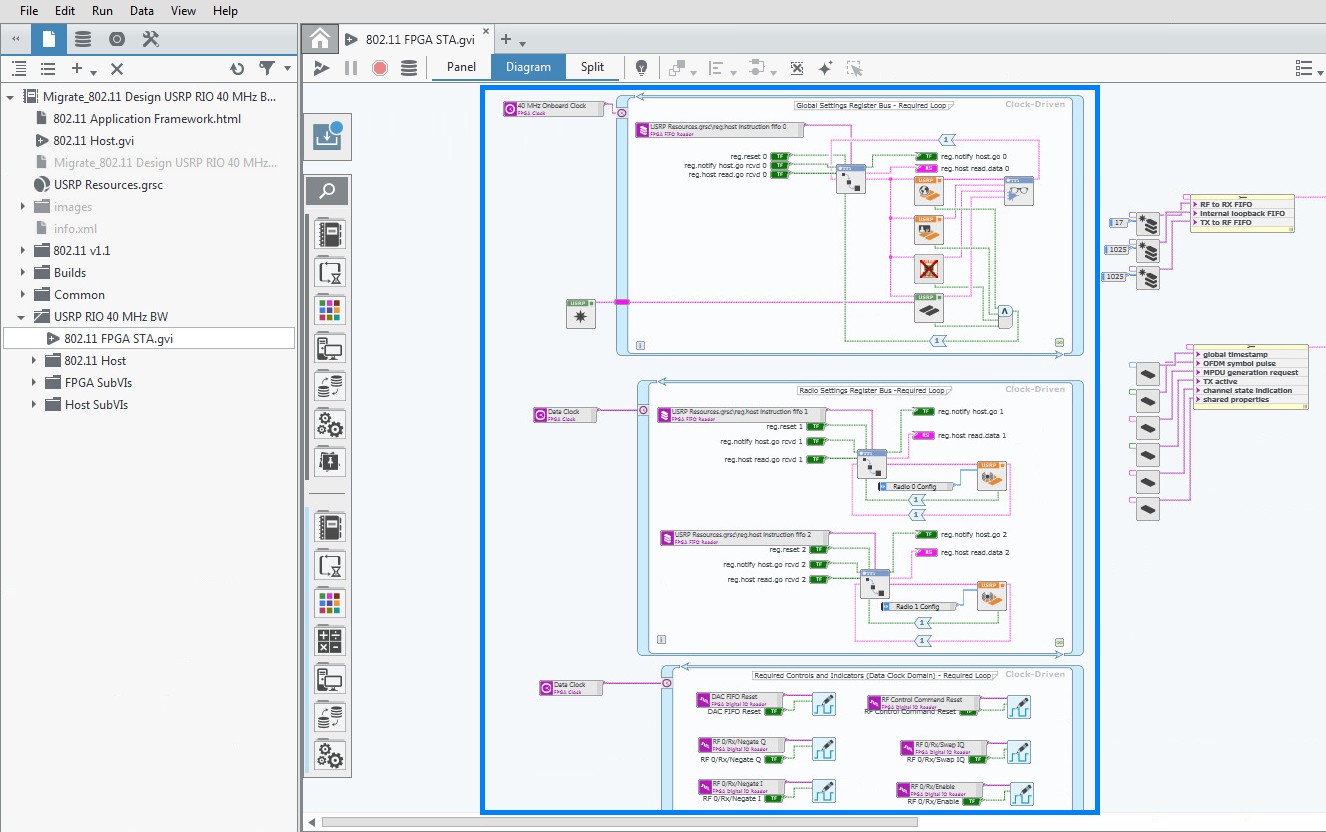Select USRP Resources.grsc in the tree

coord(108,185)
